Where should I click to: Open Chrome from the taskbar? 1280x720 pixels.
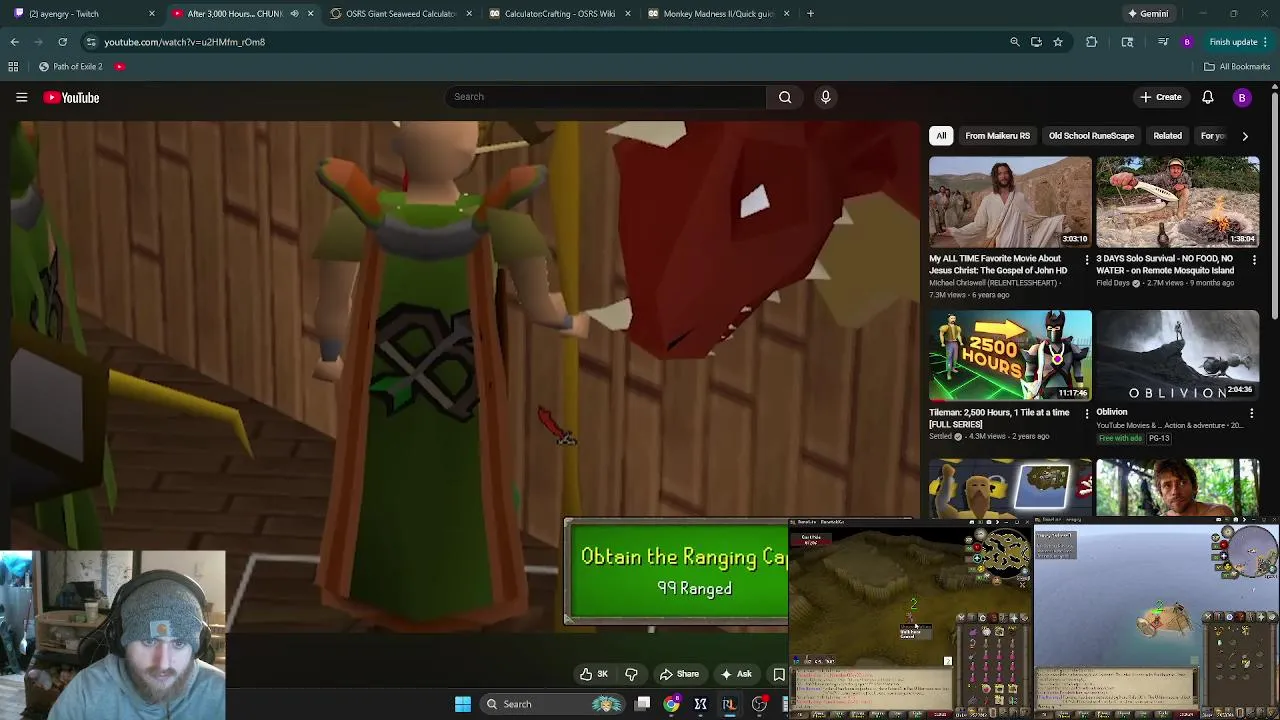click(x=672, y=704)
